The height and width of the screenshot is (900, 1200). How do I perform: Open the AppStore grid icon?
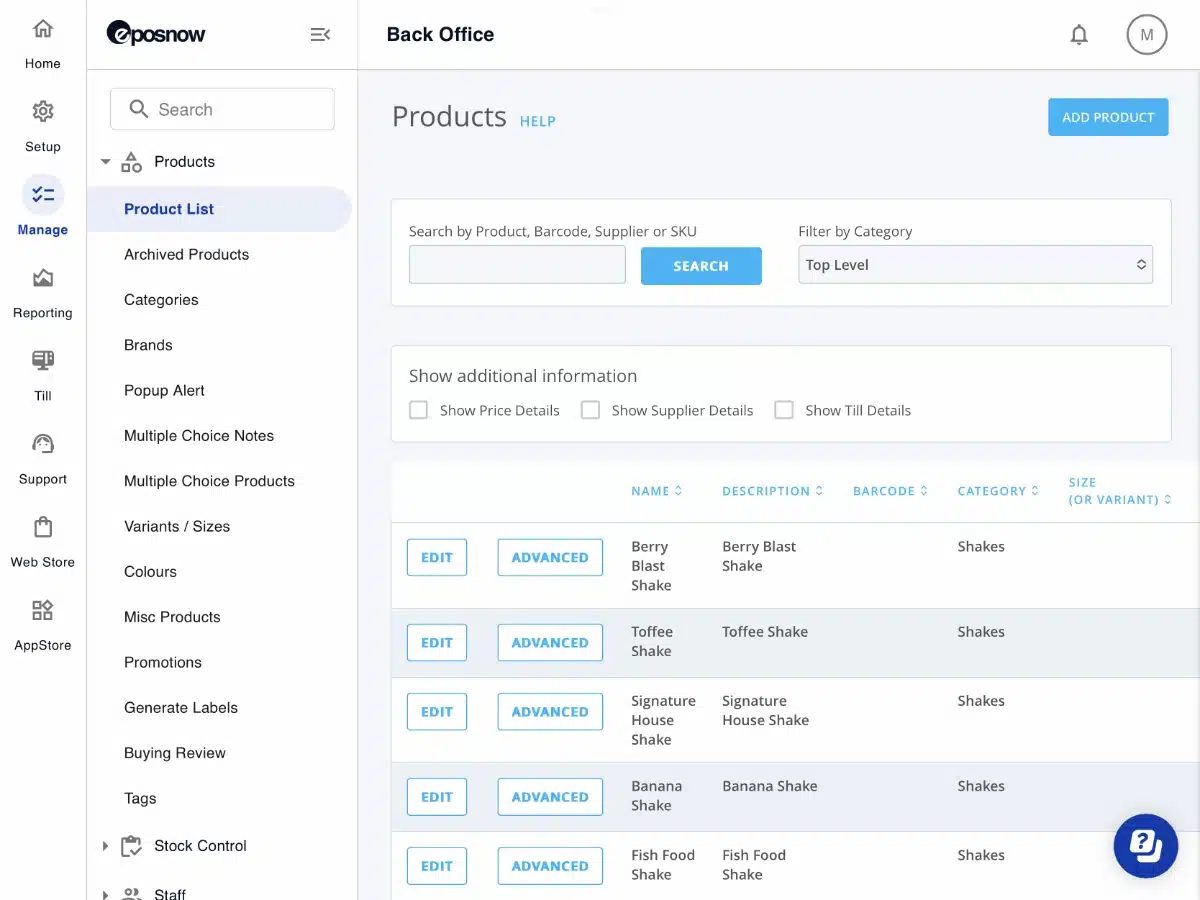coord(43,610)
